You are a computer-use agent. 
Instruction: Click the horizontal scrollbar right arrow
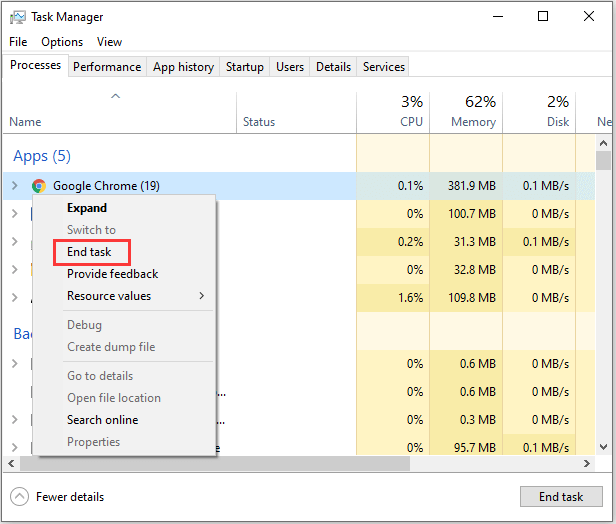point(587,464)
